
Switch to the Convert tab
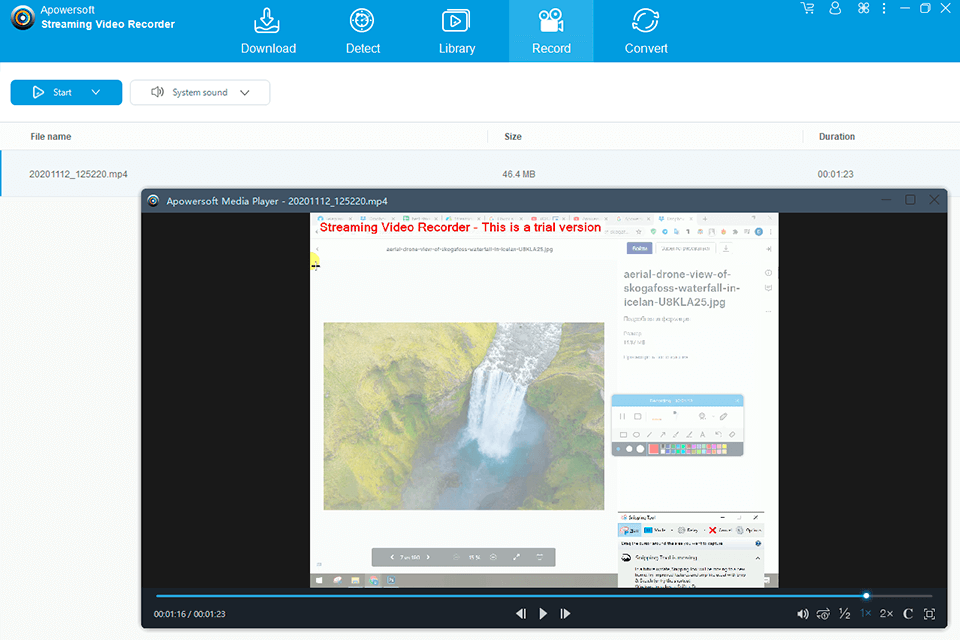[x=646, y=31]
